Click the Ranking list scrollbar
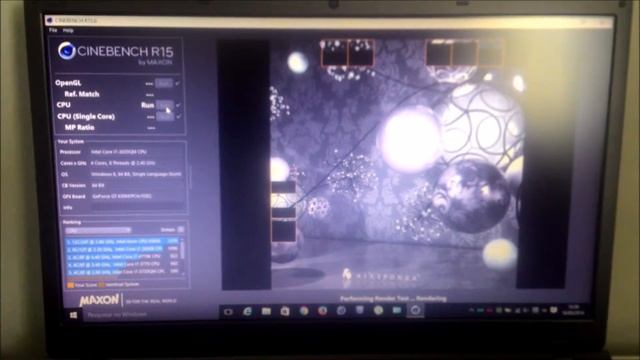 pyautogui.click(x=182, y=256)
